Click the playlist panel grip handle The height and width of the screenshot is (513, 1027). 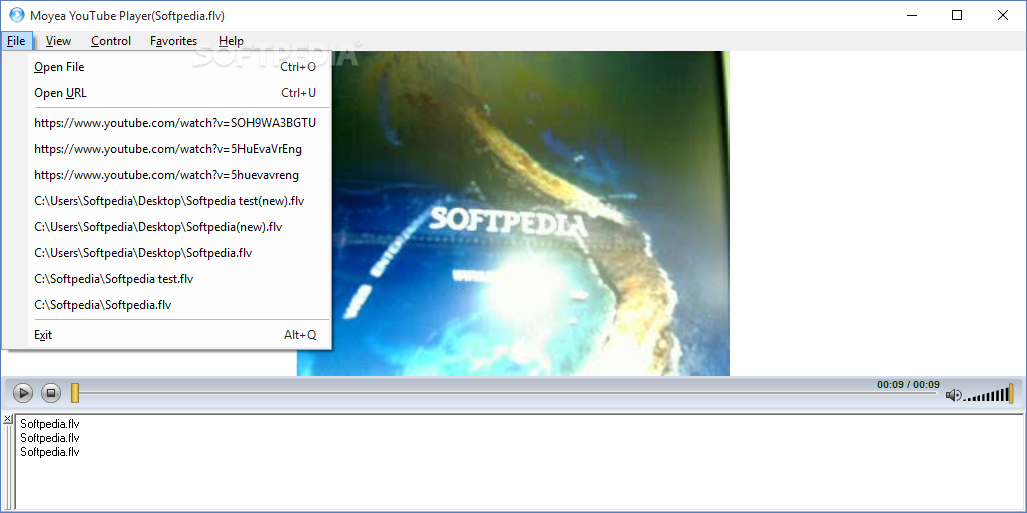8,466
